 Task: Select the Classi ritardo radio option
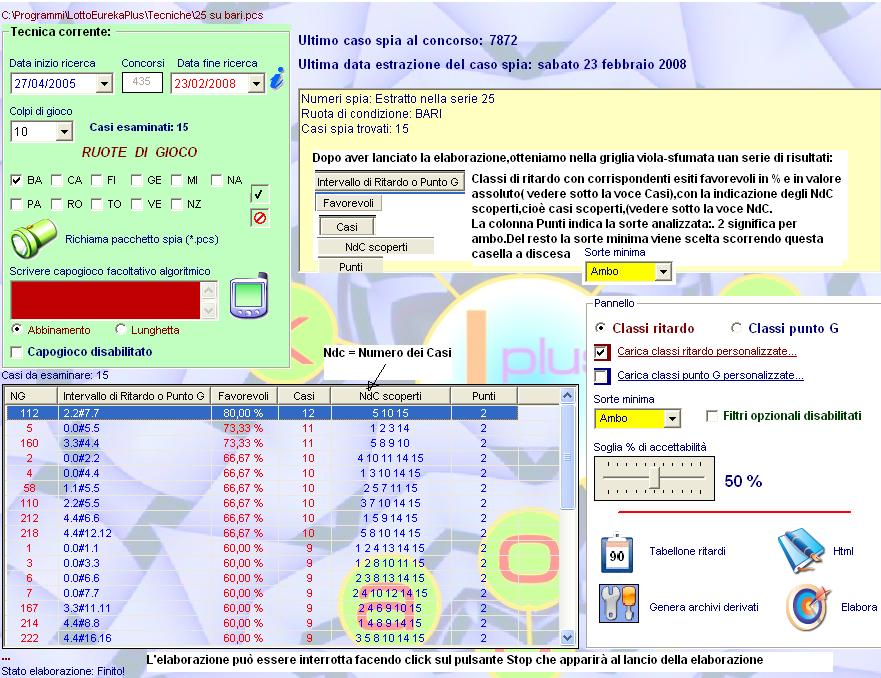click(x=600, y=327)
